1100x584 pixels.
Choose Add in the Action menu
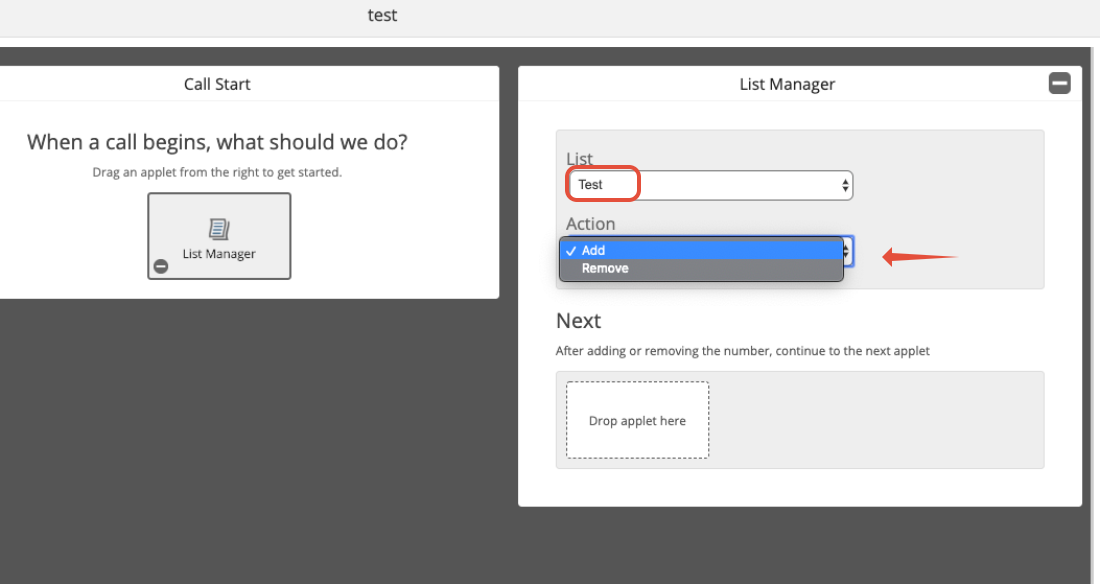click(x=701, y=250)
